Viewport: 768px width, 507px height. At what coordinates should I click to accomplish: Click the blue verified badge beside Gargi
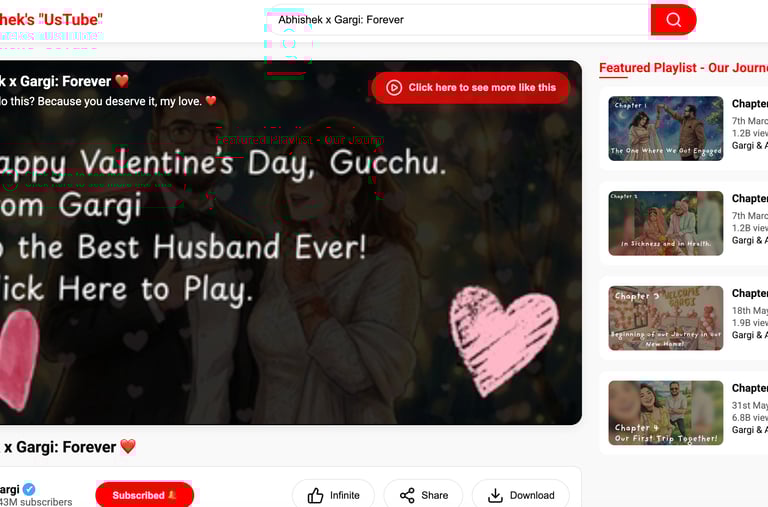(29, 489)
